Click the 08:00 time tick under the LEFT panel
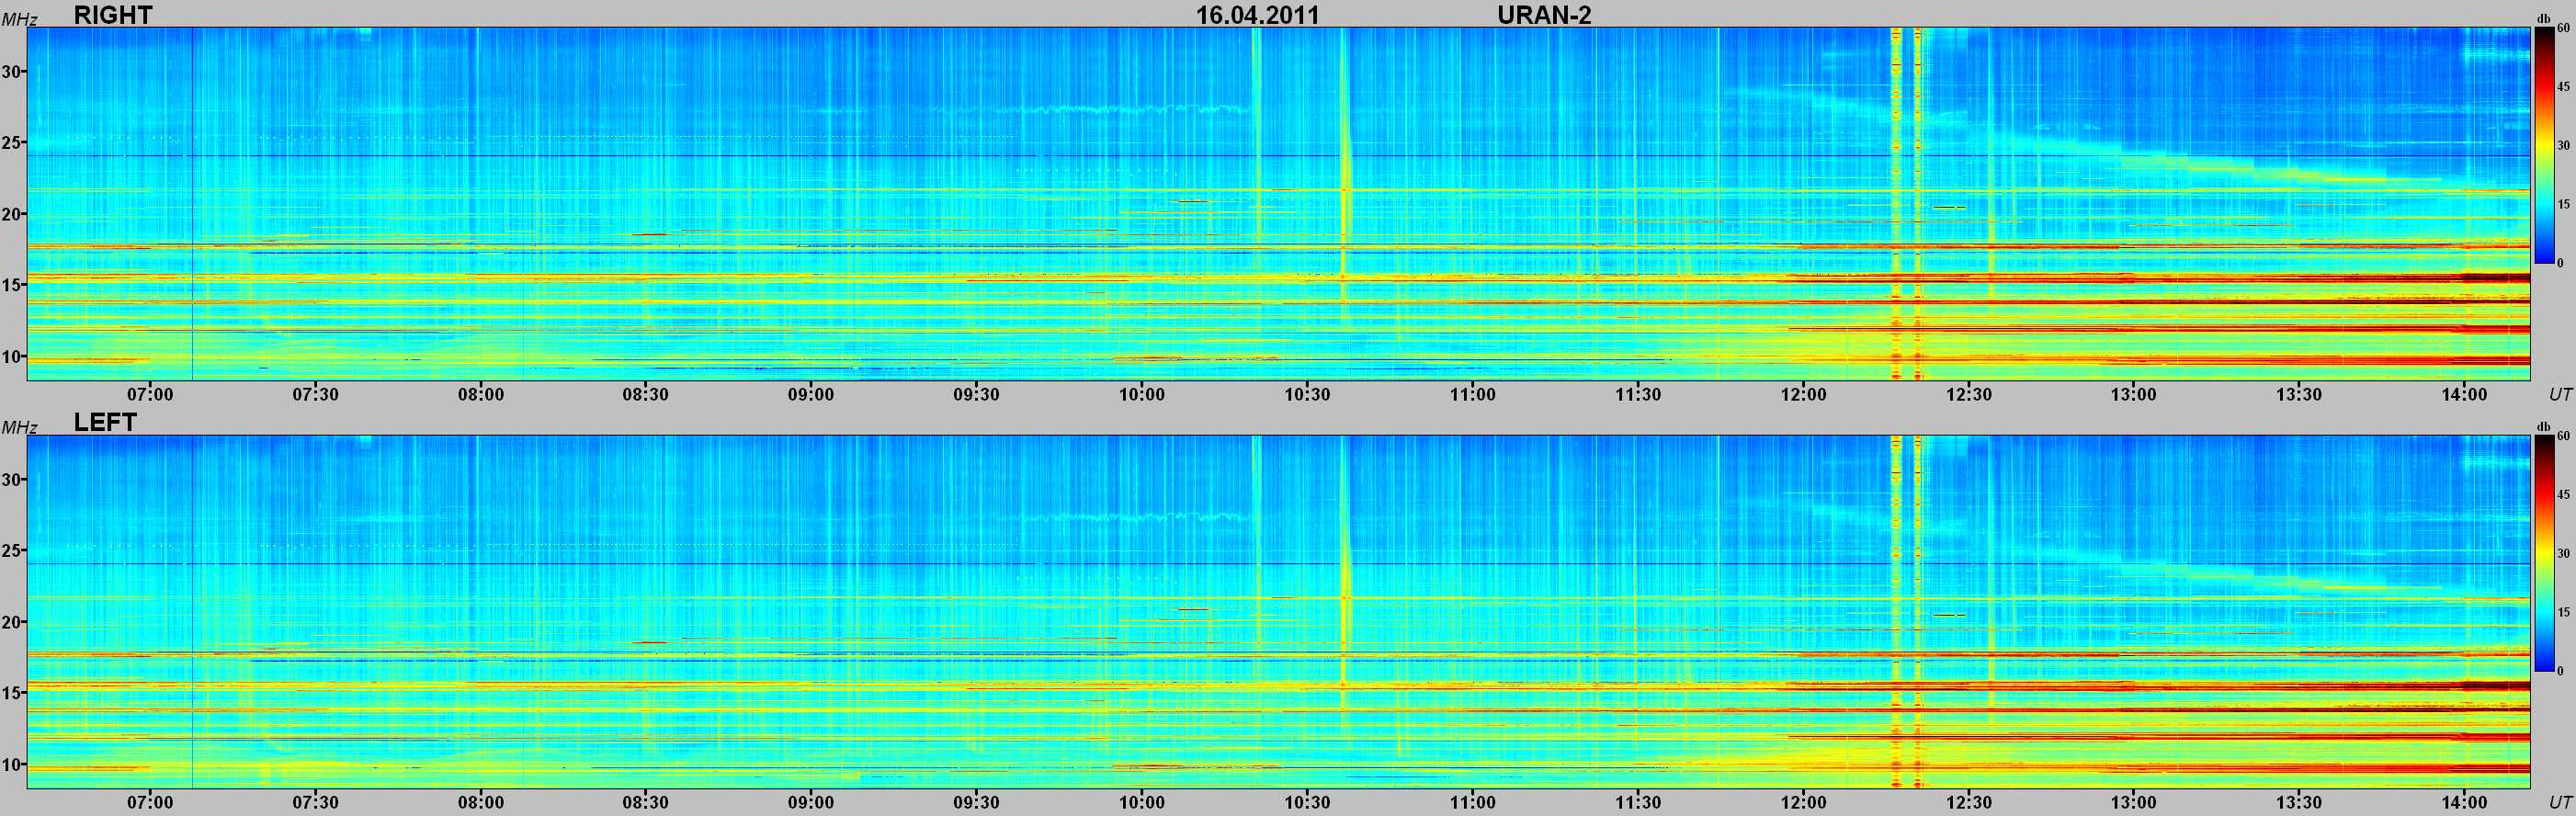 coord(481,802)
